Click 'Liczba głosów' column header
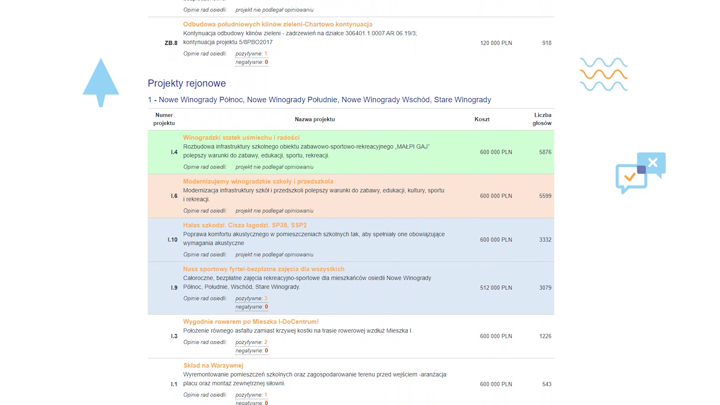 (542, 119)
